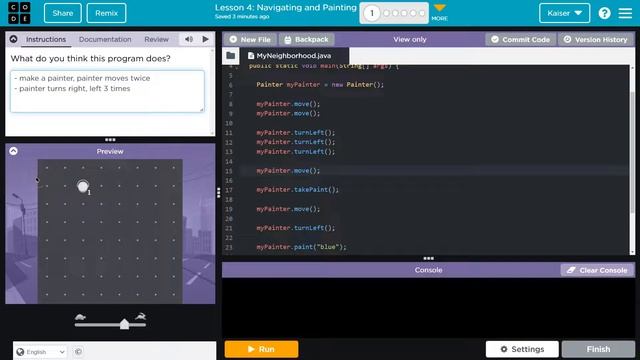Image resolution: width=640 pixels, height=360 pixels.
Task: Select the third level bubble
Action: tap(396, 13)
